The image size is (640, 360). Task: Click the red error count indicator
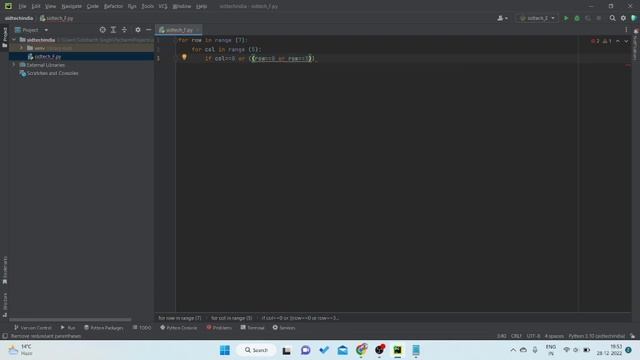[595, 41]
